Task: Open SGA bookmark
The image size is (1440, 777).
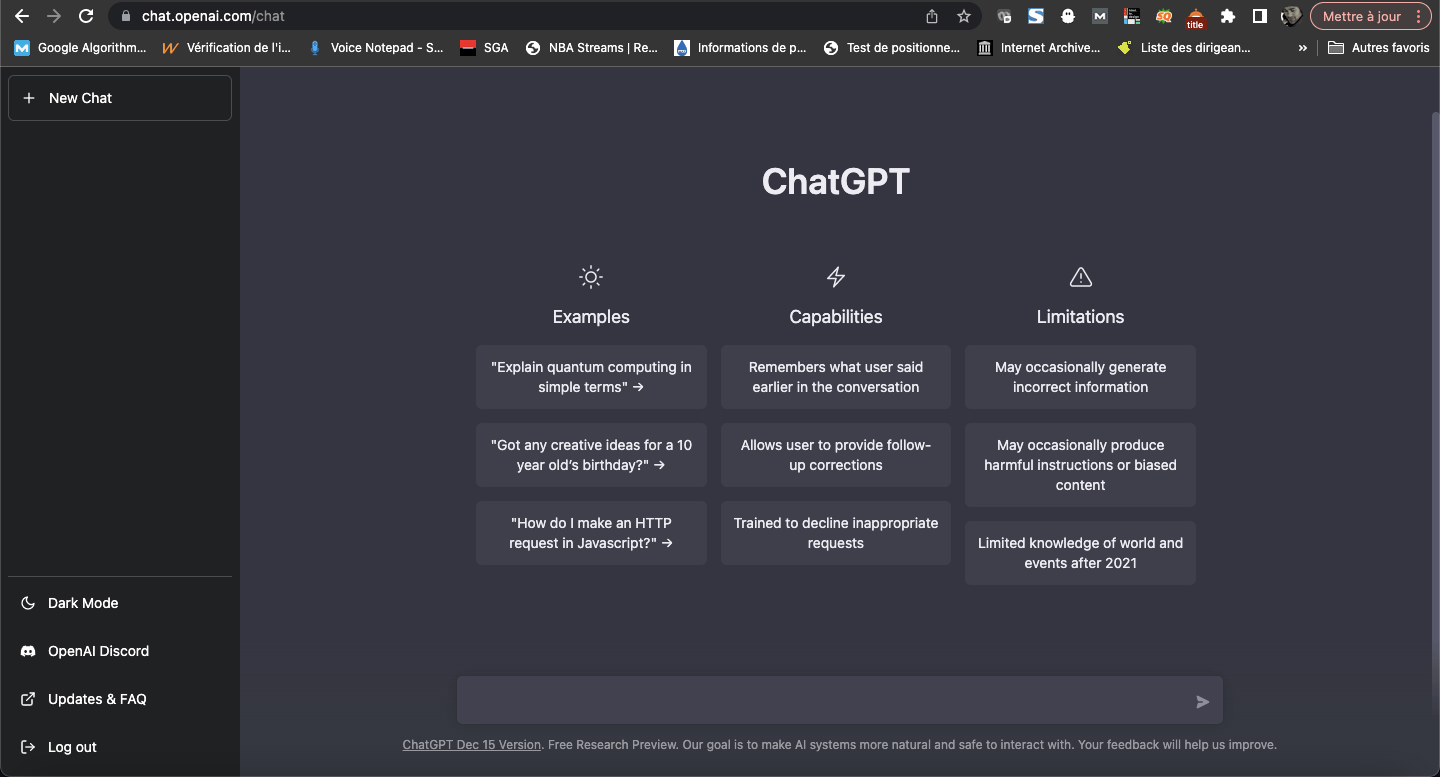Action: (x=484, y=47)
